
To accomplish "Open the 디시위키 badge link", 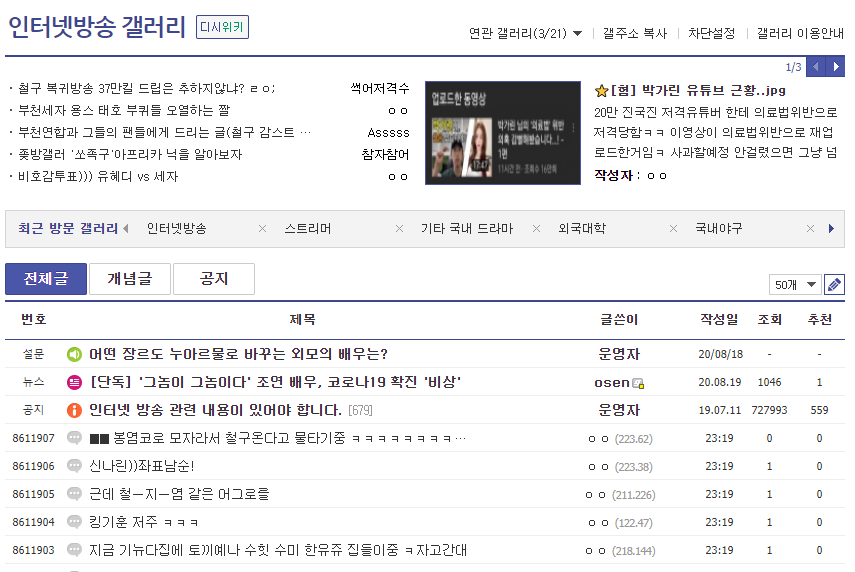I will coord(222,27).
